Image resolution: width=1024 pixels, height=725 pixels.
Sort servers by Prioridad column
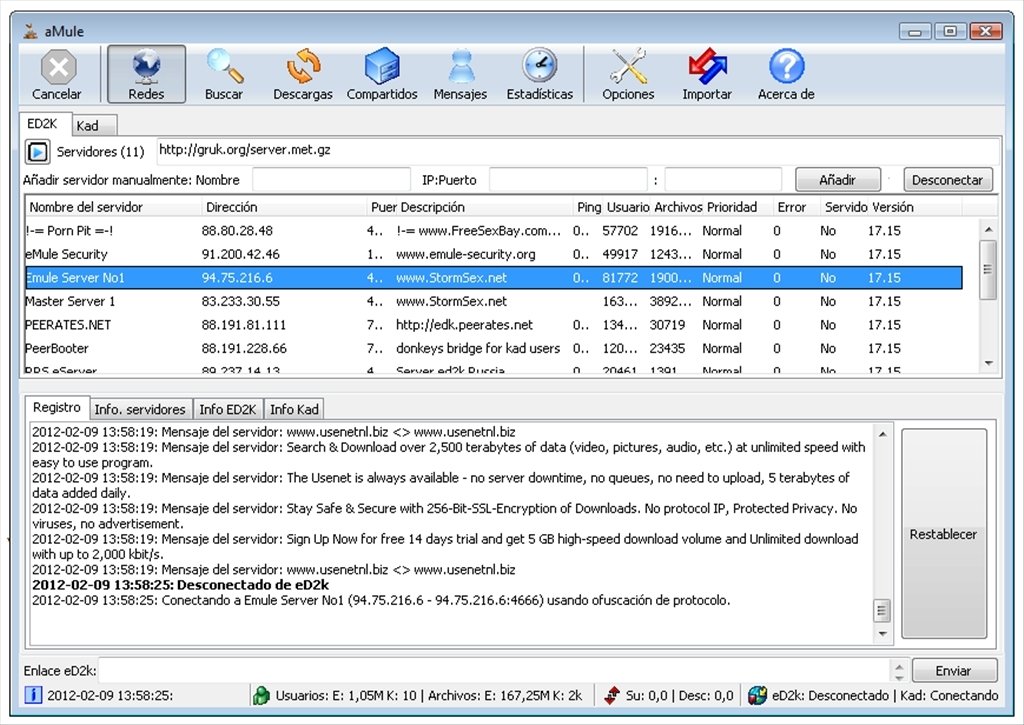[x=739, y=207]
